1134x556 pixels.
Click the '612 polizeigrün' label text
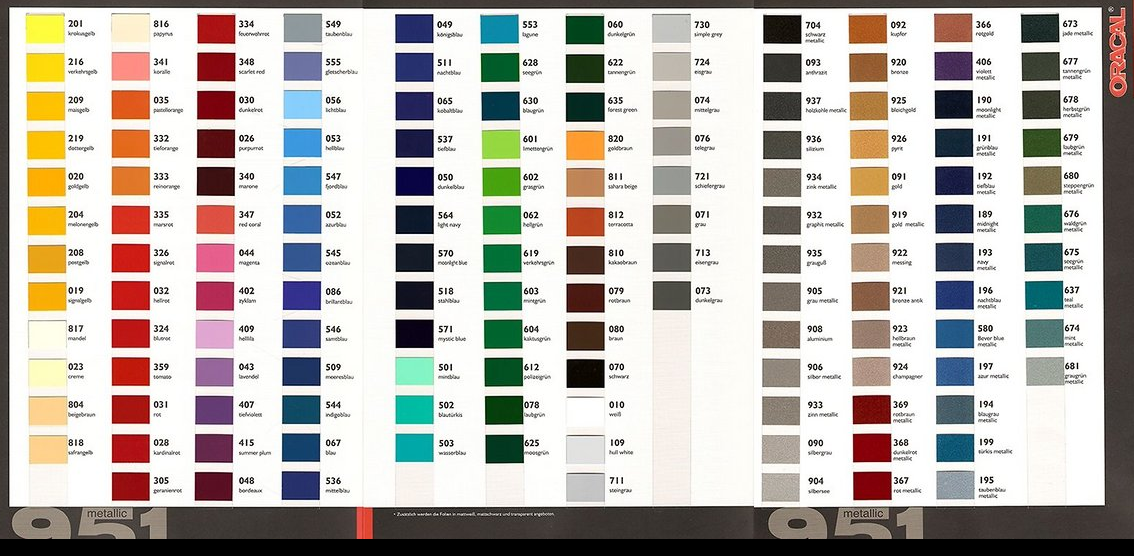click(537, 371)
